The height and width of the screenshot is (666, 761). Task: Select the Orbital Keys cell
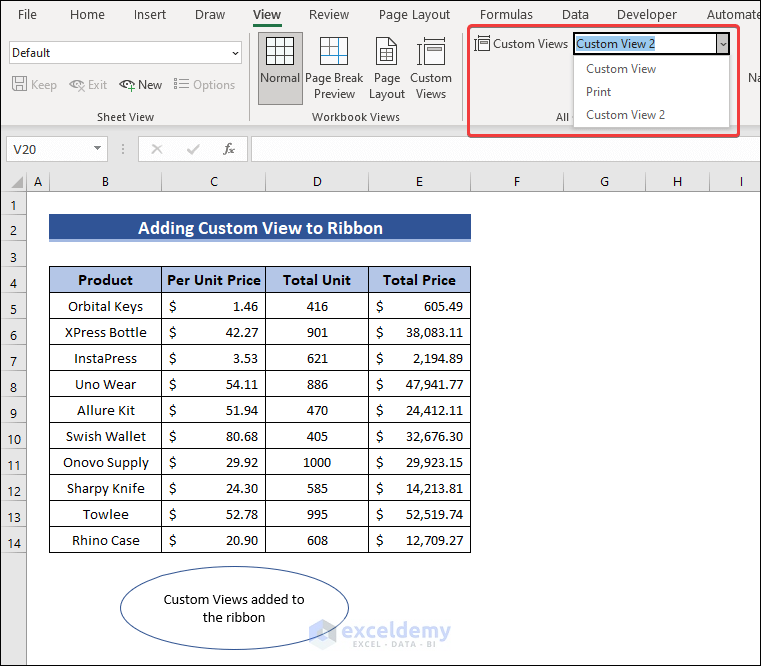tap(105, 306)
